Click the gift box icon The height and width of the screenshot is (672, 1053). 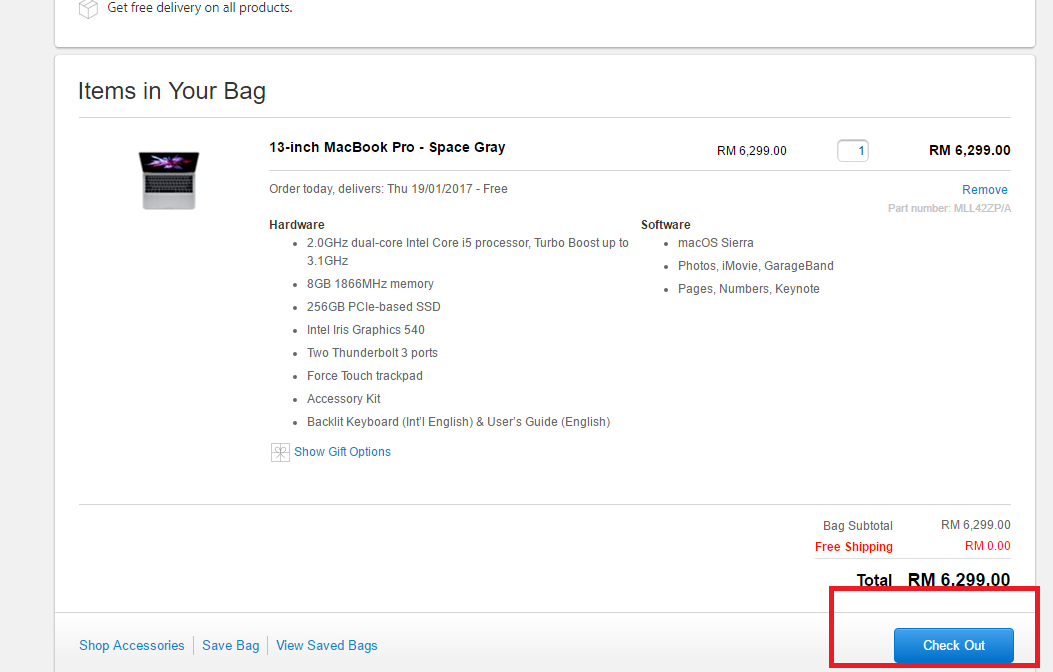pos(280,452)
